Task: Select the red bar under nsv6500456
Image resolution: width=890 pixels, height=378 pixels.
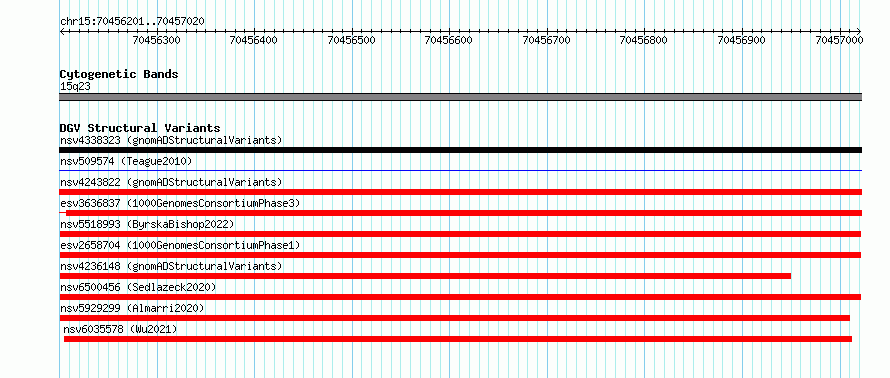Action: [x=460, y=297]
